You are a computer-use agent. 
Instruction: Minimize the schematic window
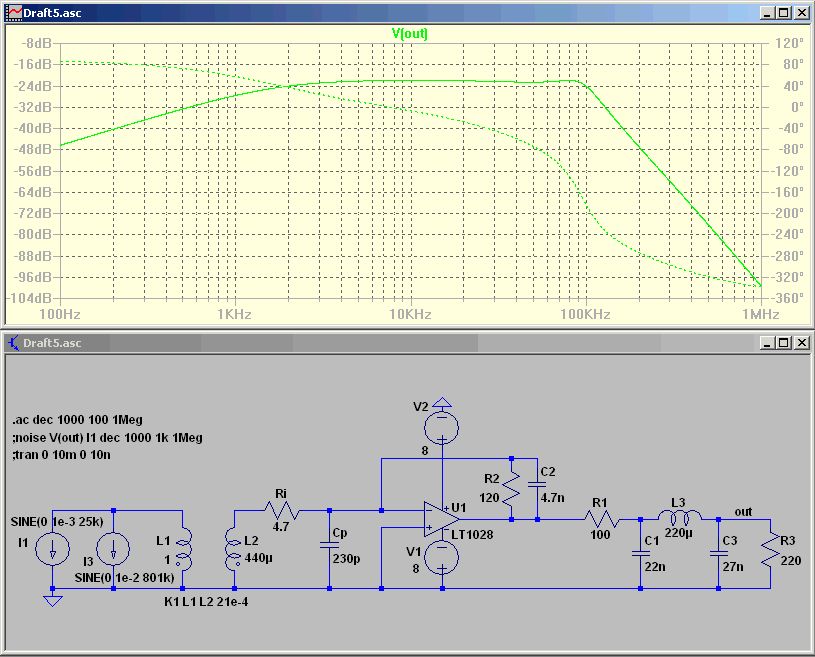[x=767, y=343]
